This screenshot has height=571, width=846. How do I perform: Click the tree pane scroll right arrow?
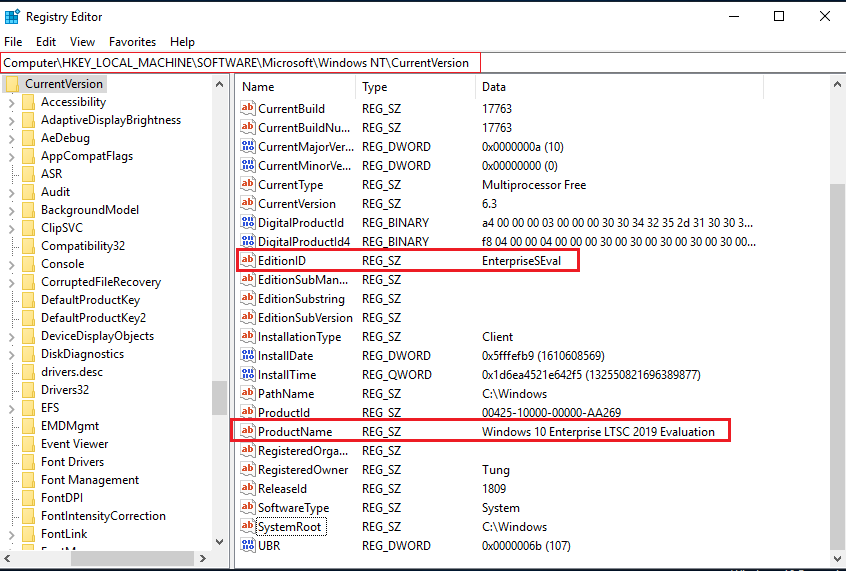[203, 558]
